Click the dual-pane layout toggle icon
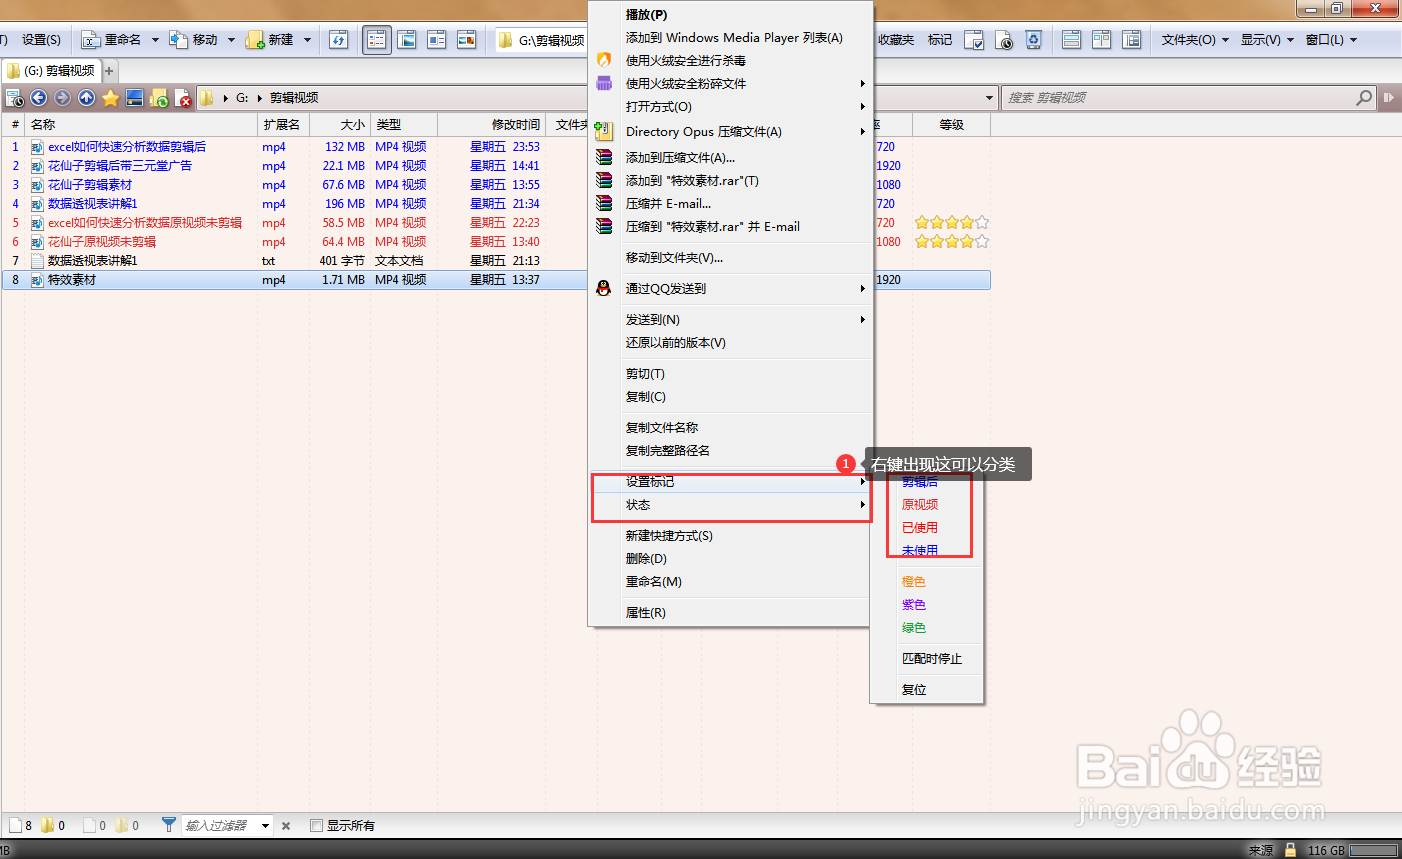 click(x=1101, y=39)
